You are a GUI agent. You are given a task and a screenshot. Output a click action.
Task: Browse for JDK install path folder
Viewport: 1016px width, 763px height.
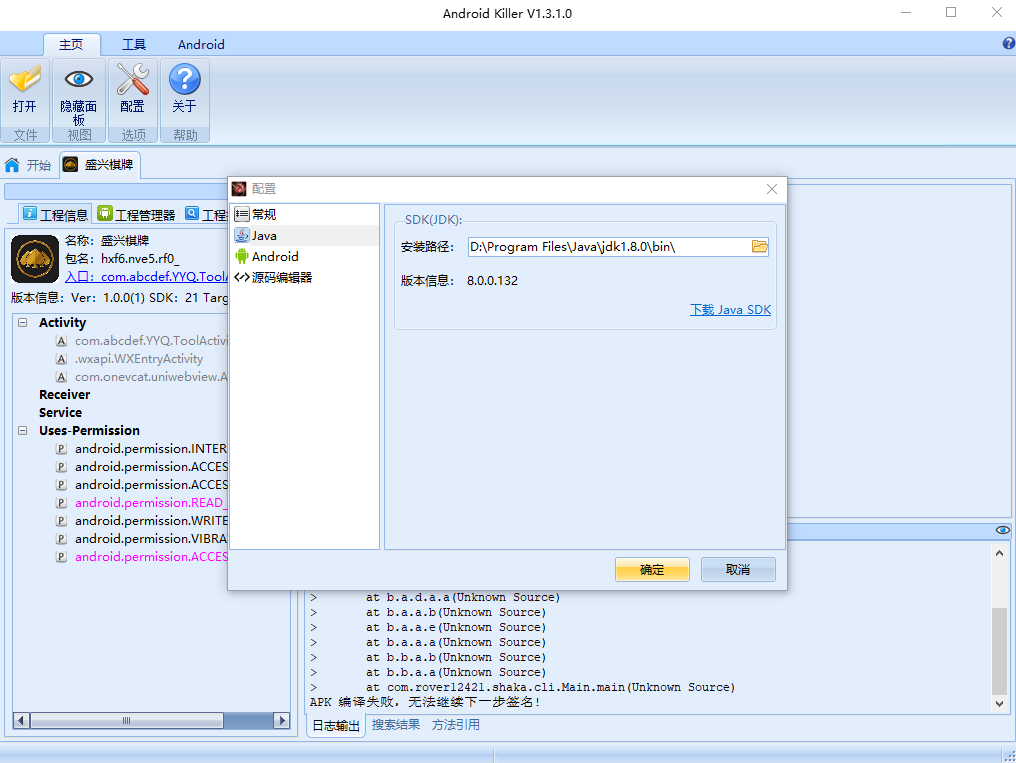point(759,247)
